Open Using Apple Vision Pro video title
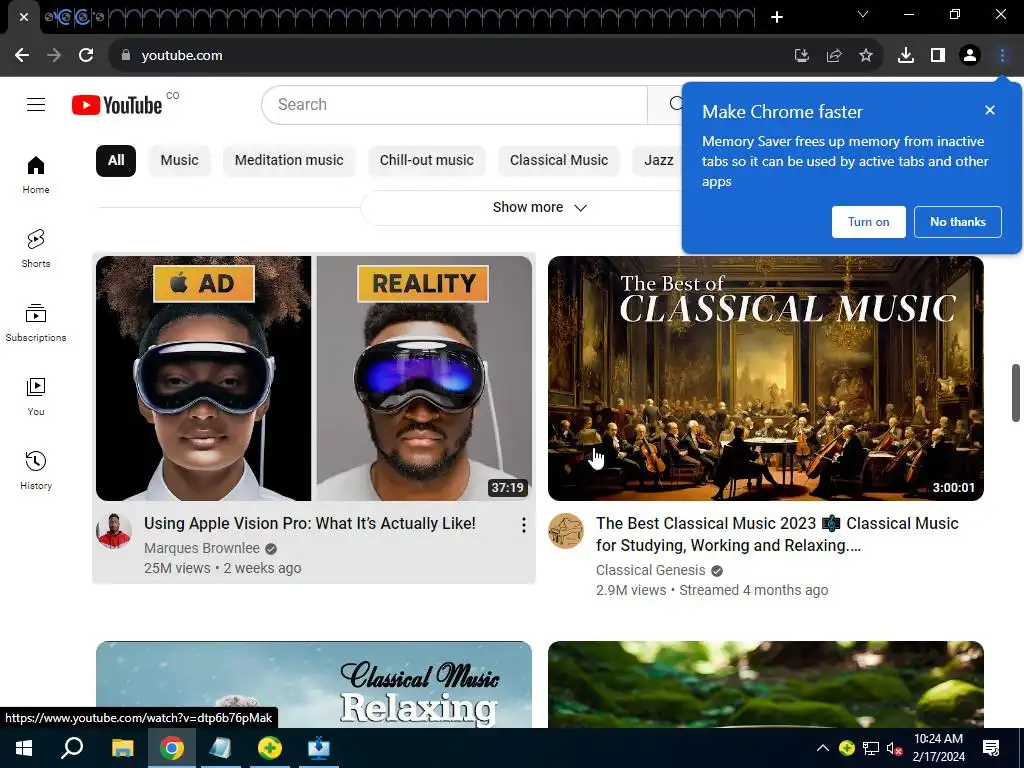 pos(310,524)
